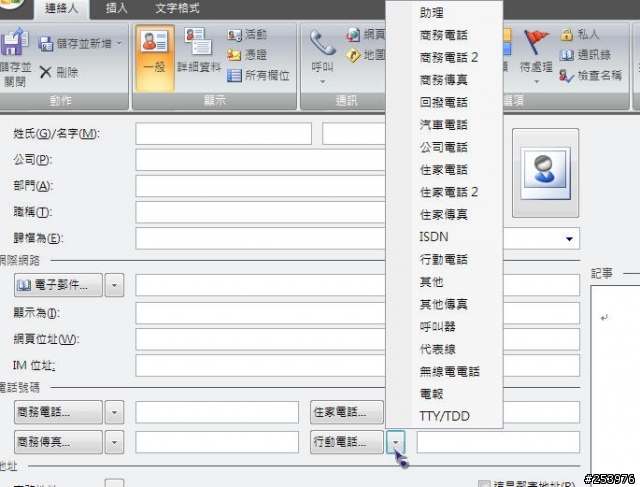
Task: Select 行動電話 in the dropdown list
Action: click(x=444, y=260)
